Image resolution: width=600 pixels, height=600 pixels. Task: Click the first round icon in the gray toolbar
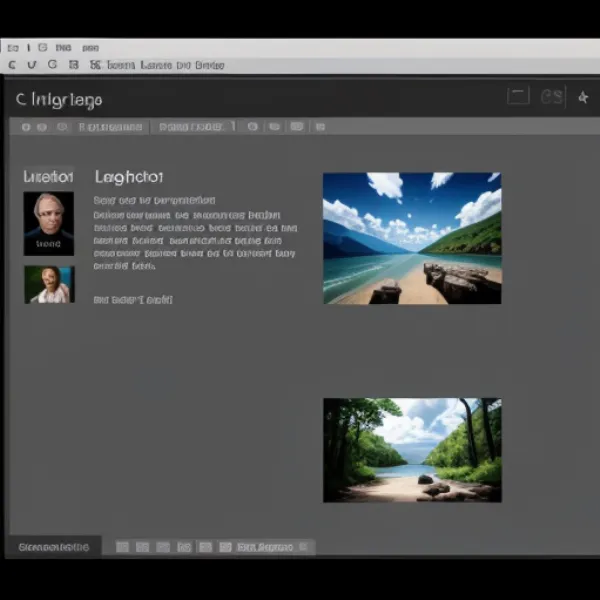tap(26, 127)
